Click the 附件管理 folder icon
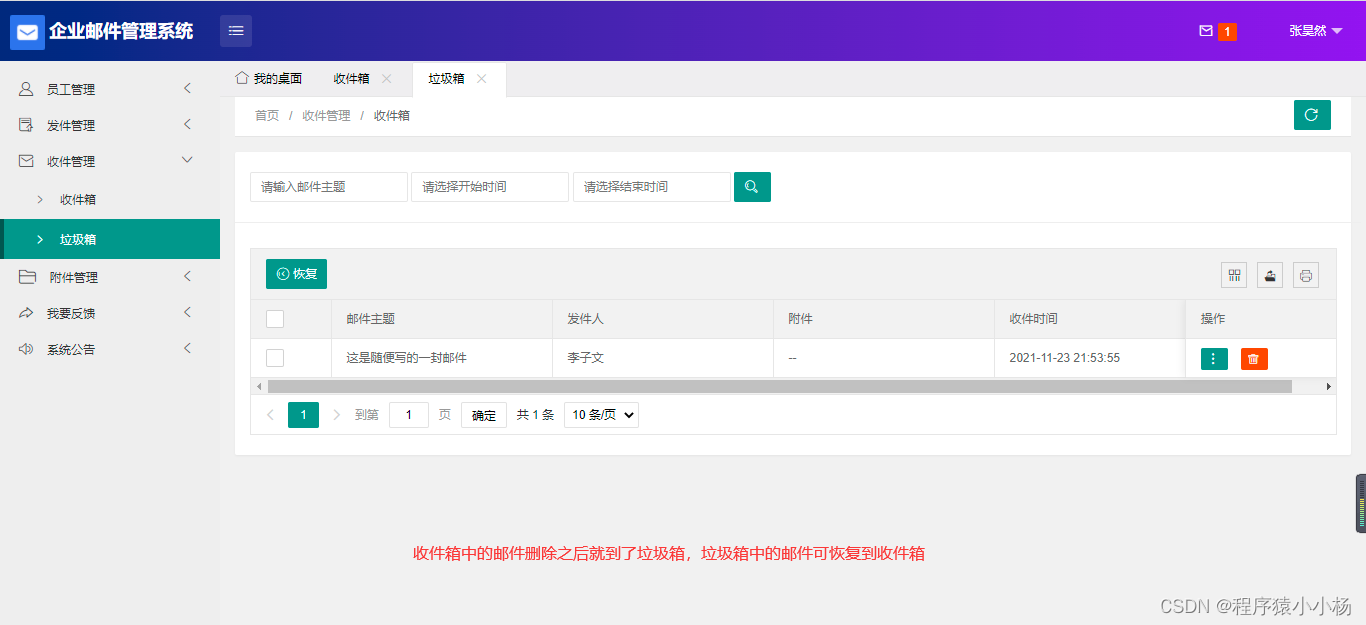The width and height of the screenshot is (1366, 625). point(27,277)
